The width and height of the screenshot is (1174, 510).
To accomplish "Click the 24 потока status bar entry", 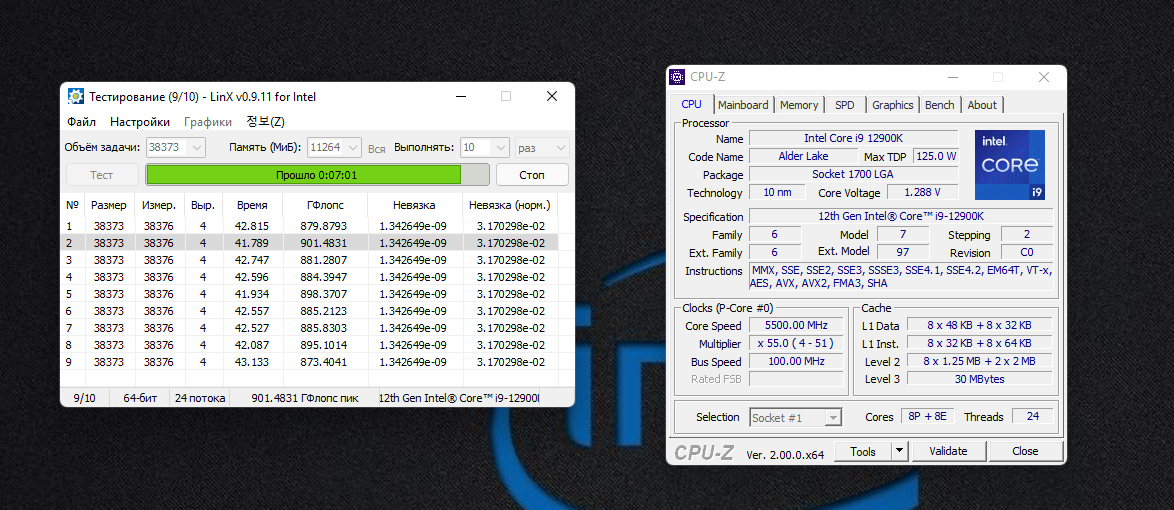I will [200, 398].
